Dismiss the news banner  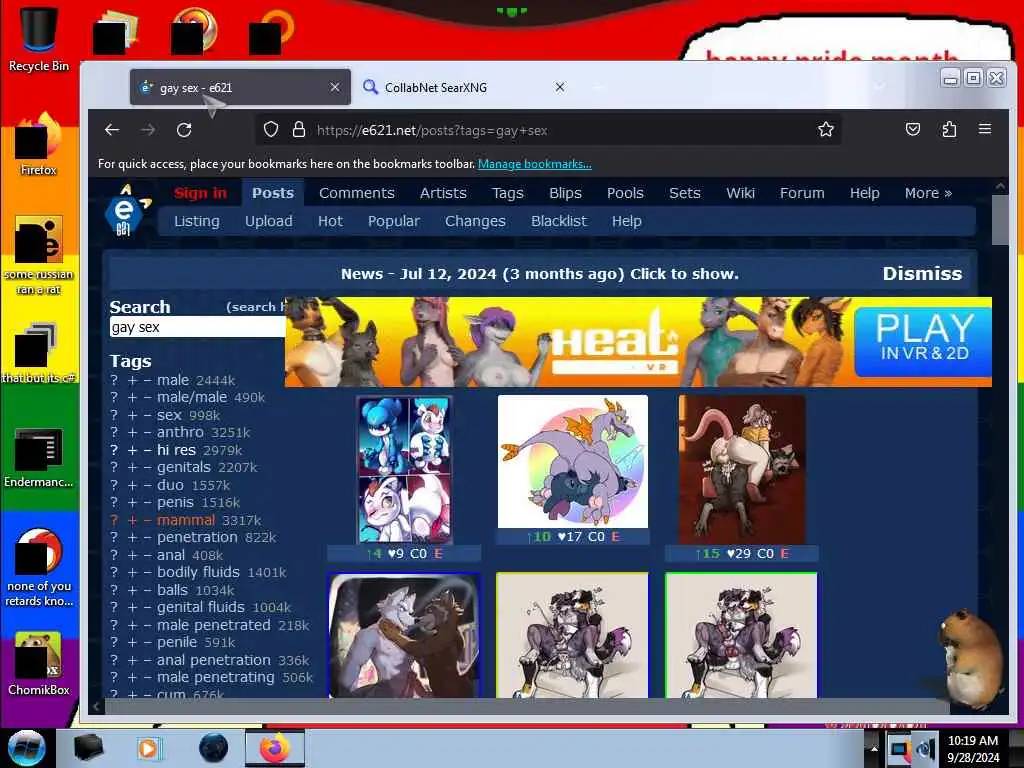(x=922, y=274)
